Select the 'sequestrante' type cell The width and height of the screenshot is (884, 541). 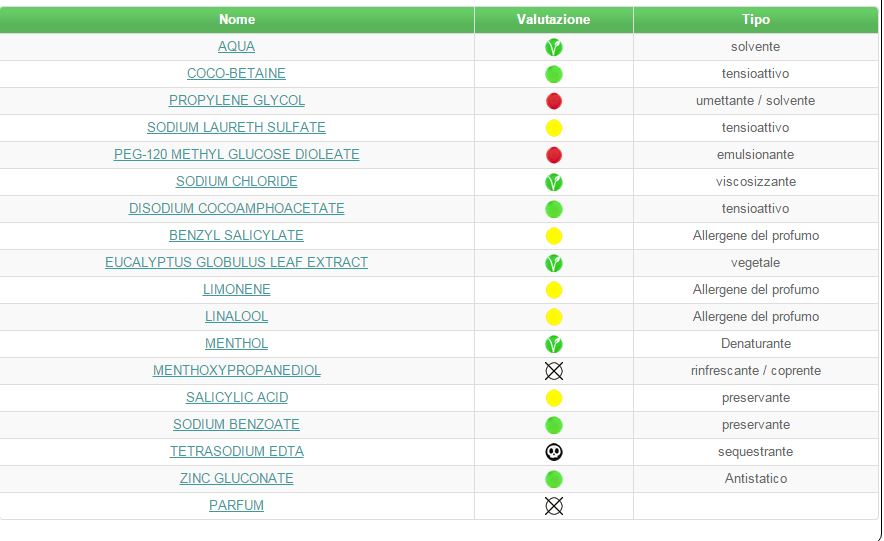(755, 452)
